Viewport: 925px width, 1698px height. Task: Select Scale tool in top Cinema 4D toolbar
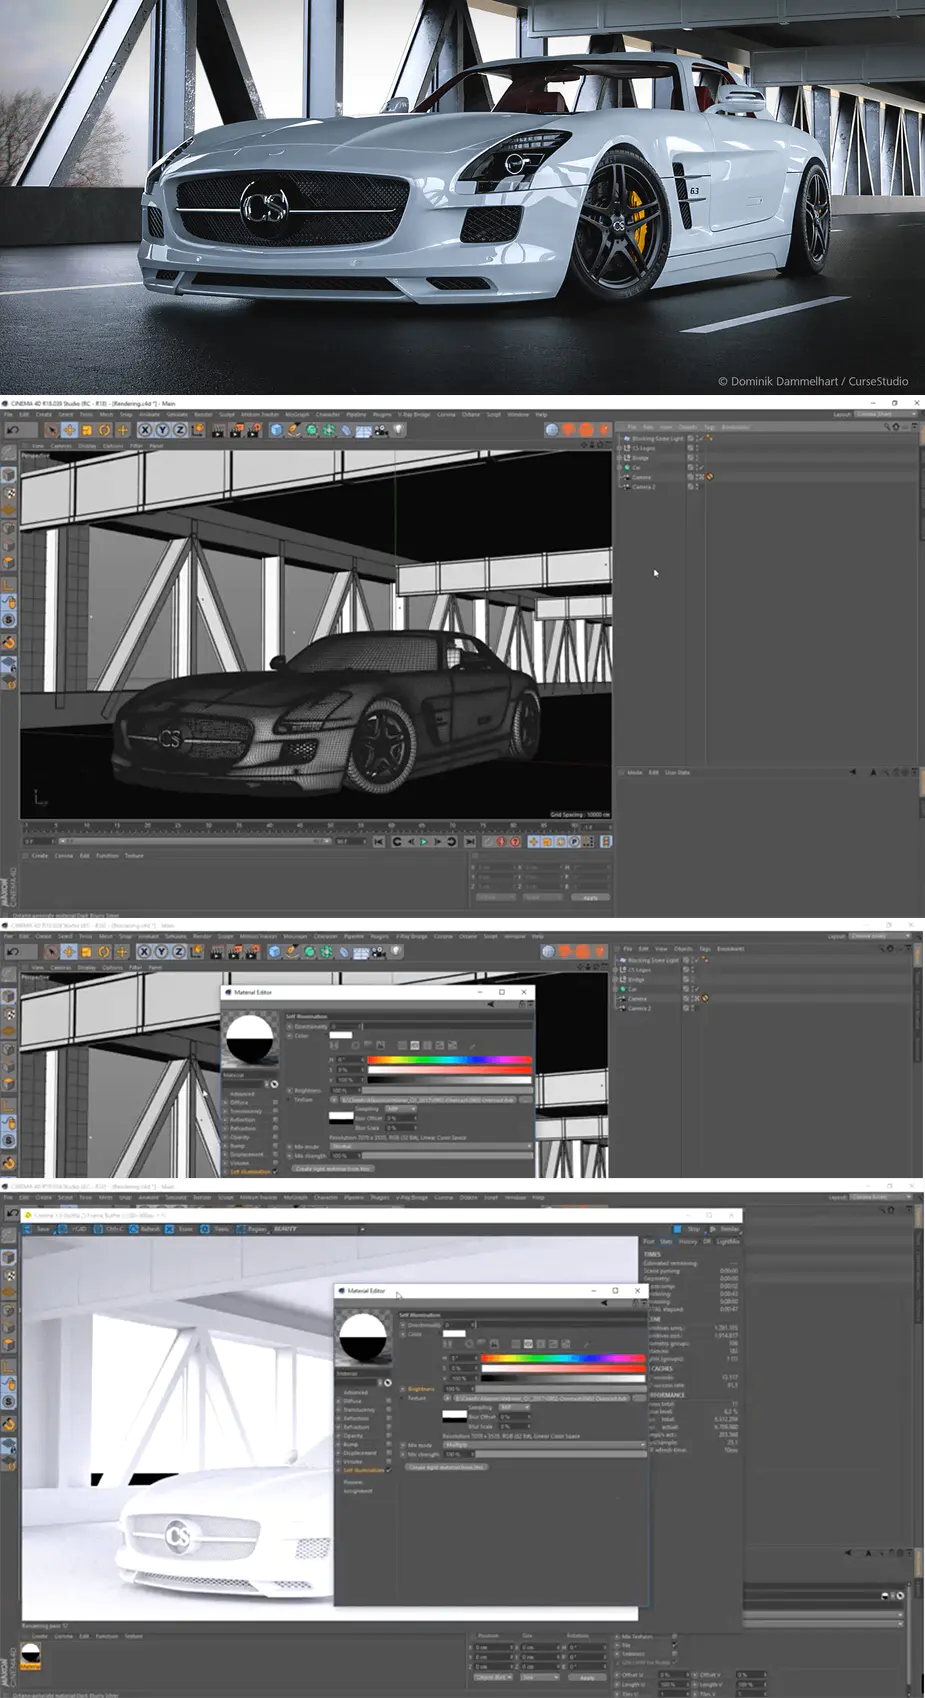coord(87,430)
